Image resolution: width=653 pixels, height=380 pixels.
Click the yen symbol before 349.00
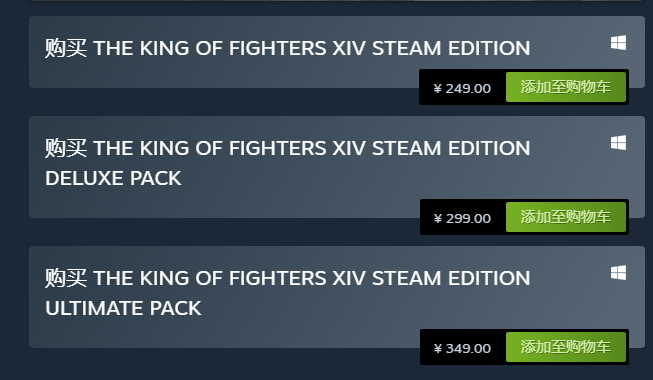[437, 348]
